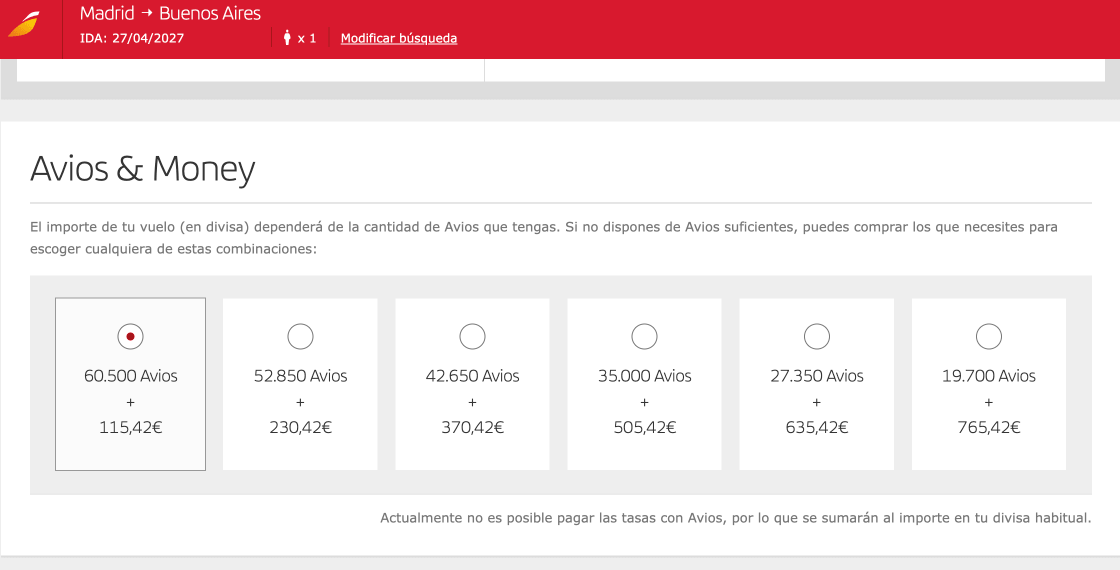Image resolution: width=1120 pixels, height=570 pixels.
Task: Open the Modificar búsqueda link
Action: pos(399,39)
